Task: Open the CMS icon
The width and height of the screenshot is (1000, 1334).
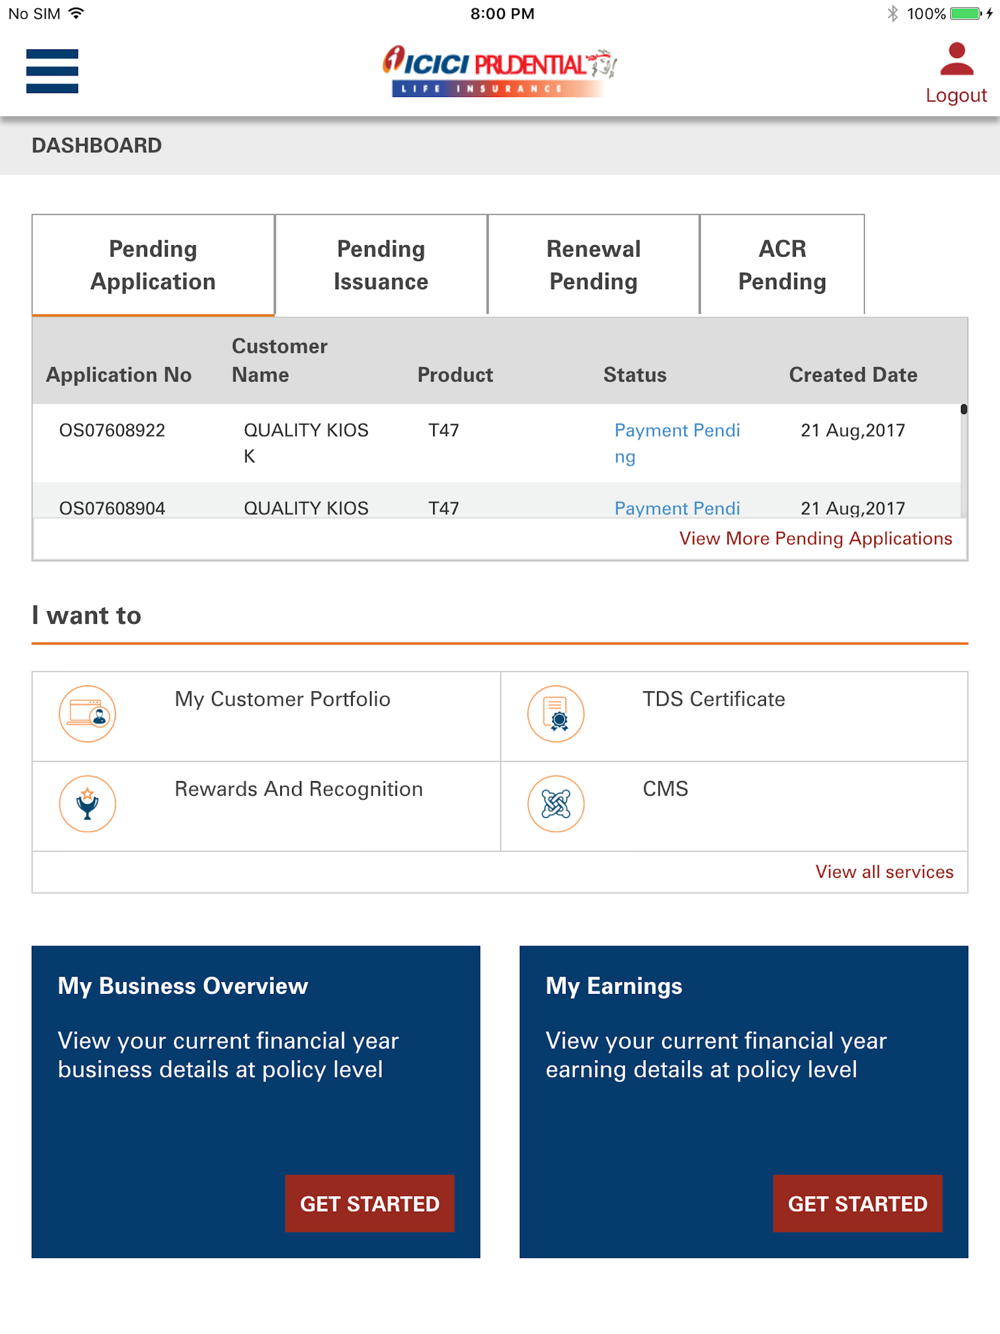Action: (556, 804)
